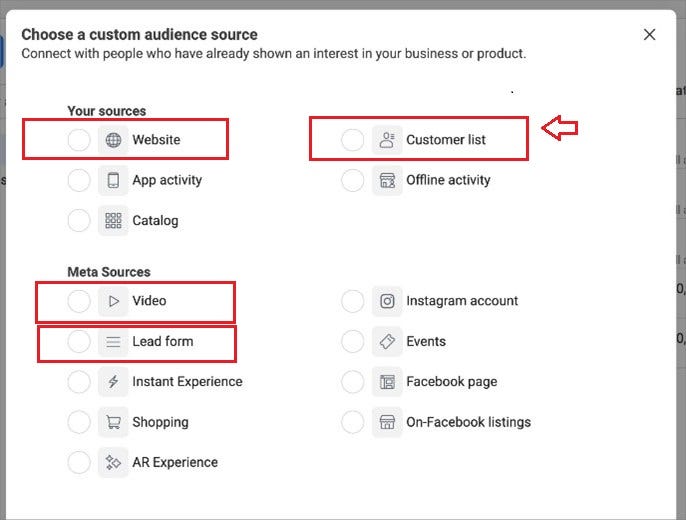Click the Facebook page label text
The image size is (686, 520).
click(x=452, y=382)
